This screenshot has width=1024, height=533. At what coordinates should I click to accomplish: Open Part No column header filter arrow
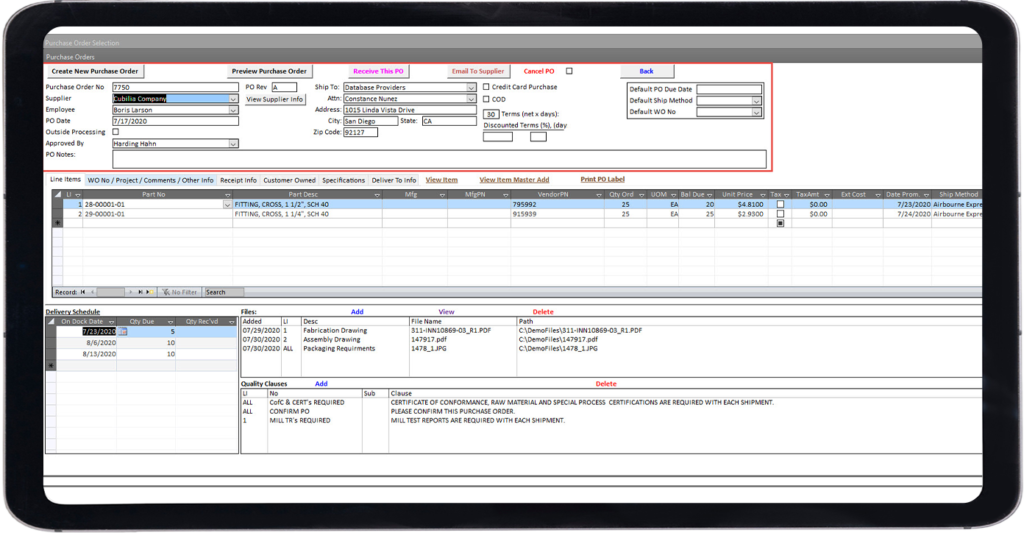(x=227, y=195)
